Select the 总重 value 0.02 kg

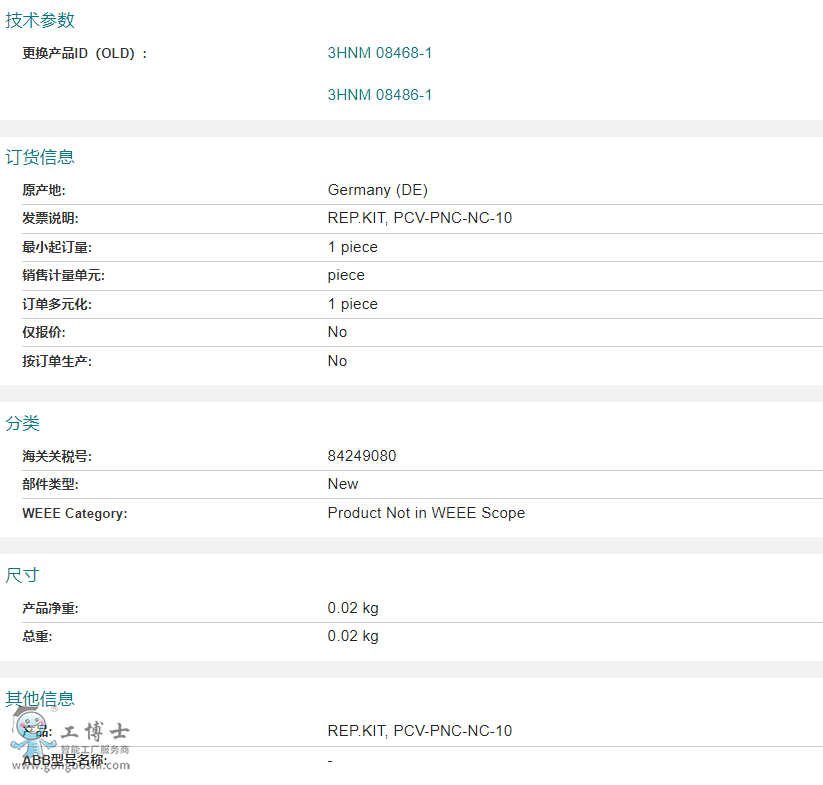pos(353,636)
